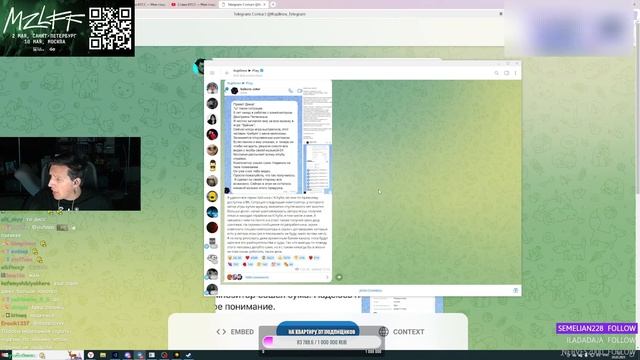Click the first emoji reaction under the post
Image resolution: width=640 pixels, height=360 pixels.
[x=235, y=258]
